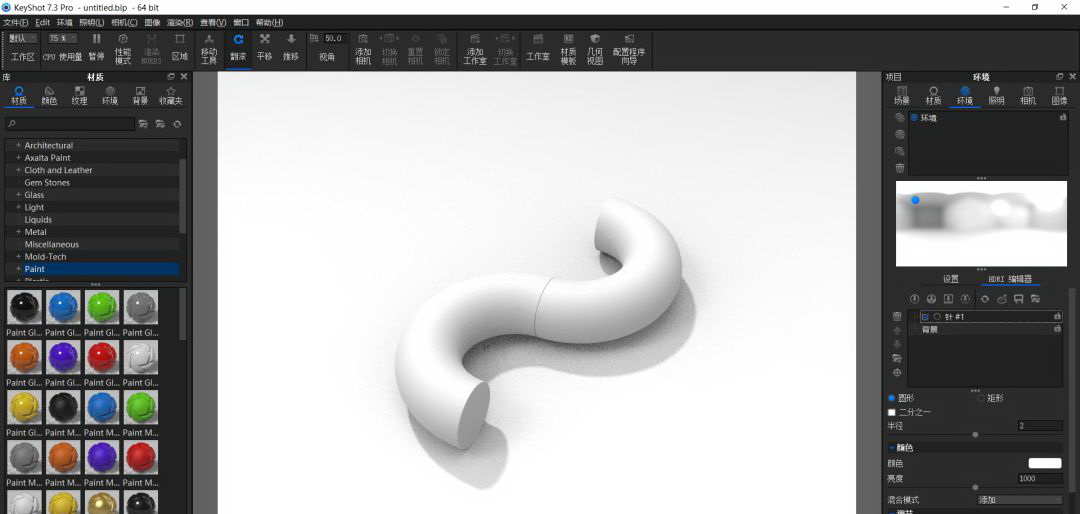Open the 混合模式 blend mode dropdown
Screen dimensions: 1080x514
1019,500
